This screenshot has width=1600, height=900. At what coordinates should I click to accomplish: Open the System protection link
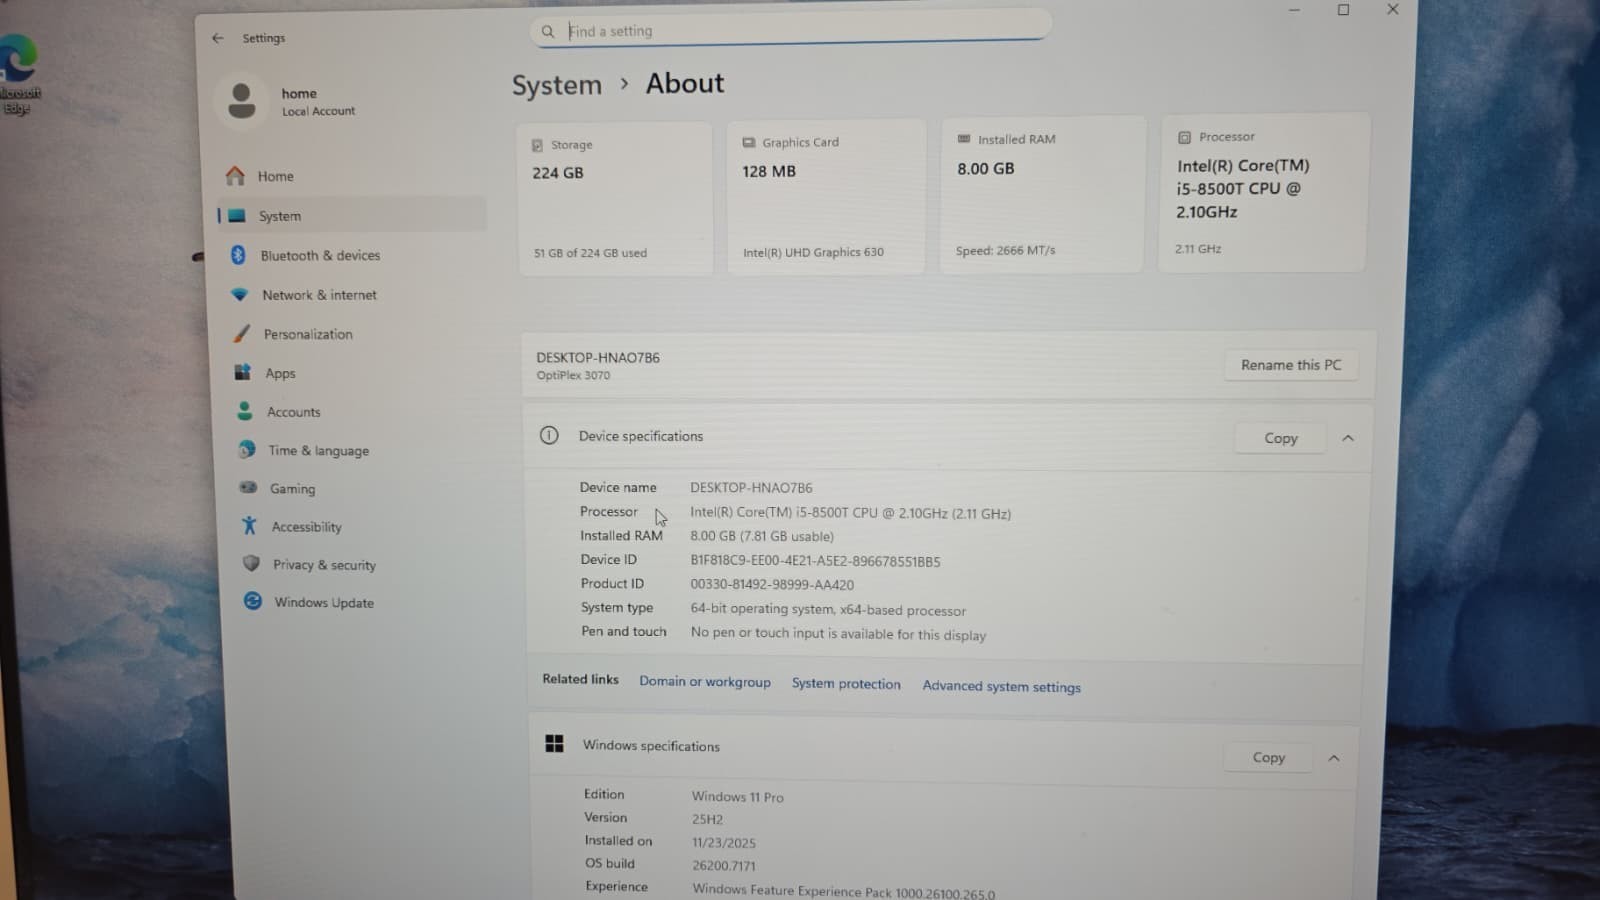click(x=846, y=684)
